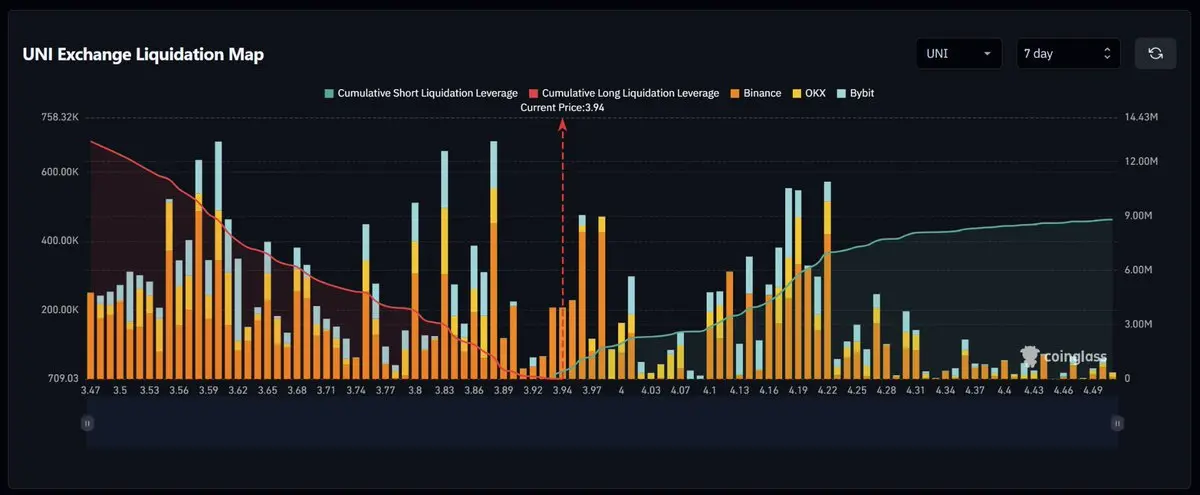Click the 4.22 x-axis label

[x=827, y=391]
